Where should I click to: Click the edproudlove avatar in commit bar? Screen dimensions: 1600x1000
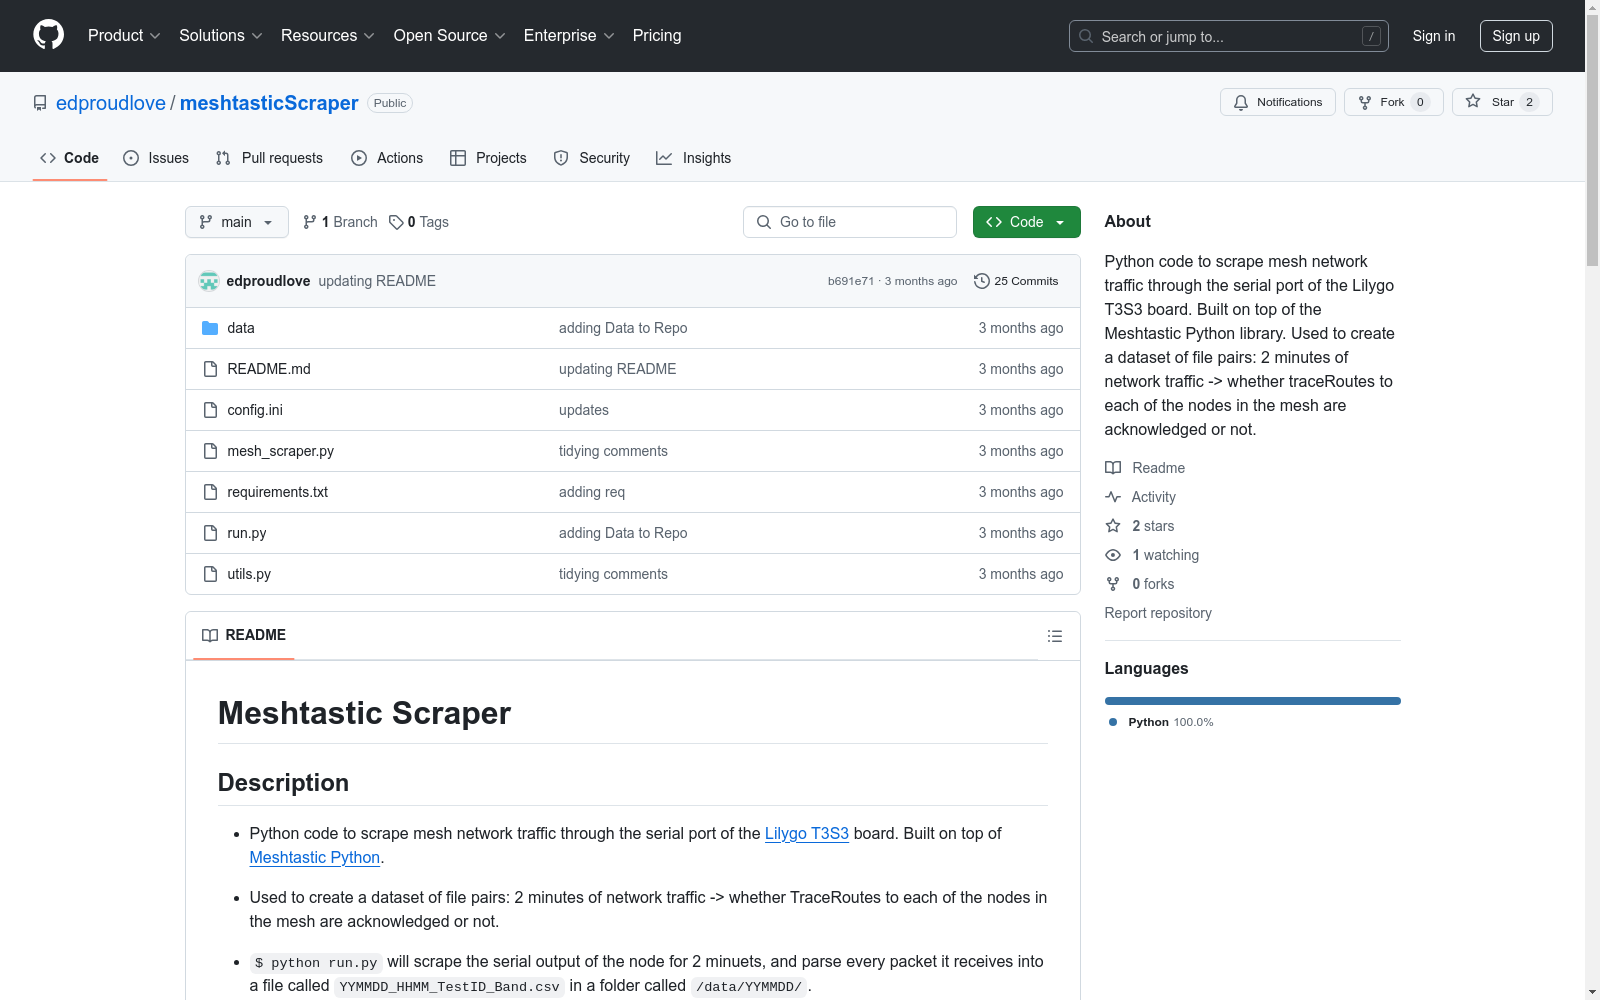click(209, 281)
